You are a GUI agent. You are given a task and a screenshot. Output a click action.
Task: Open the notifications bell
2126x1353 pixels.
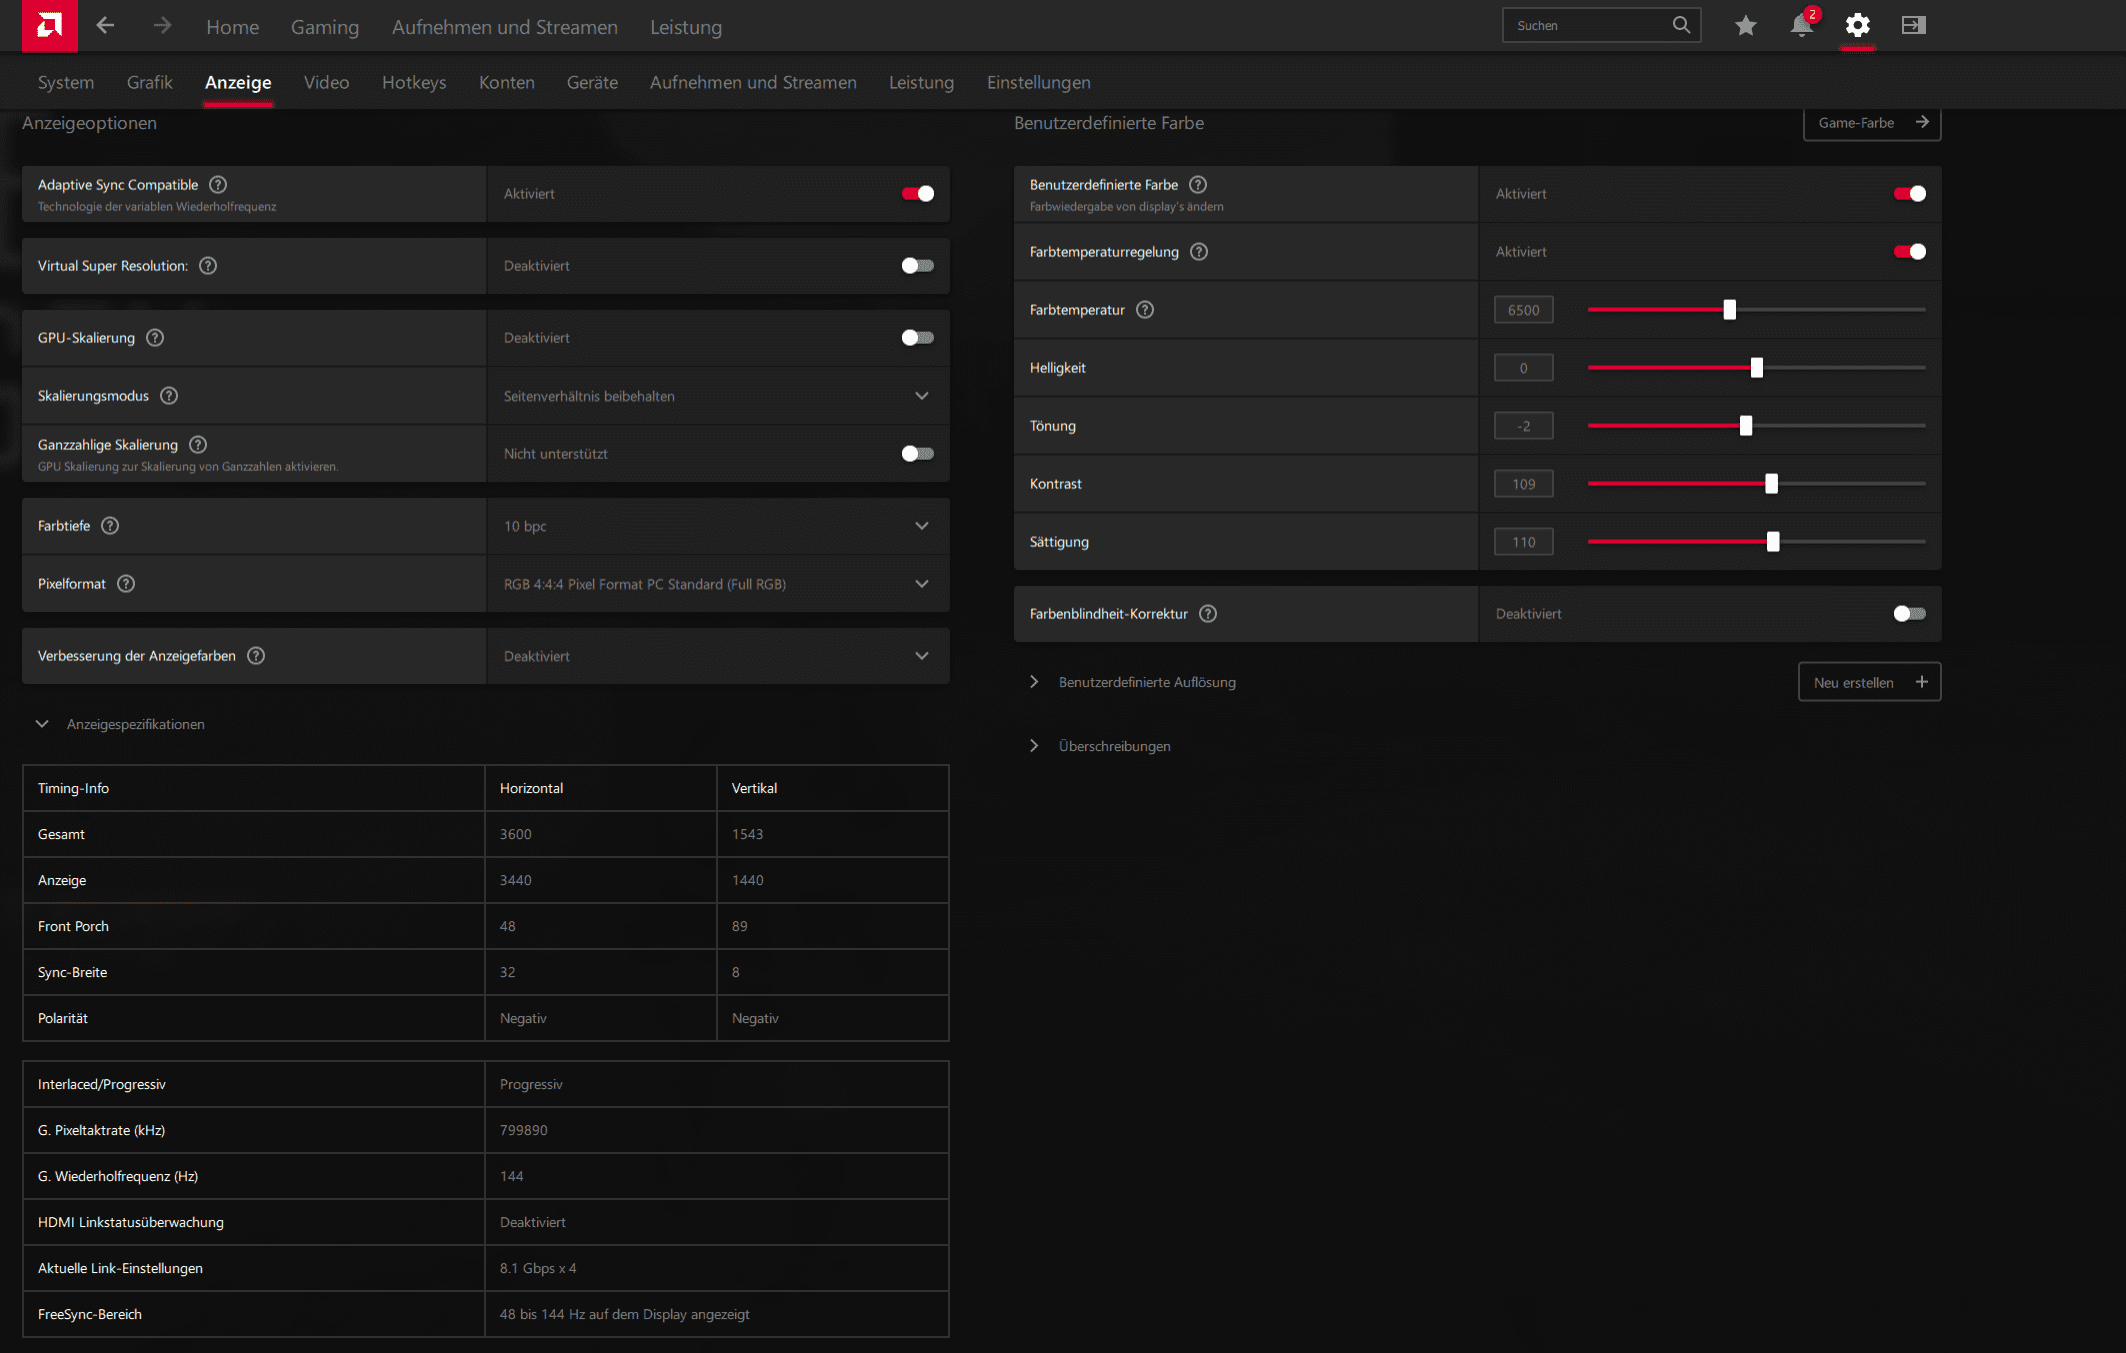[x=1801, y=26]
